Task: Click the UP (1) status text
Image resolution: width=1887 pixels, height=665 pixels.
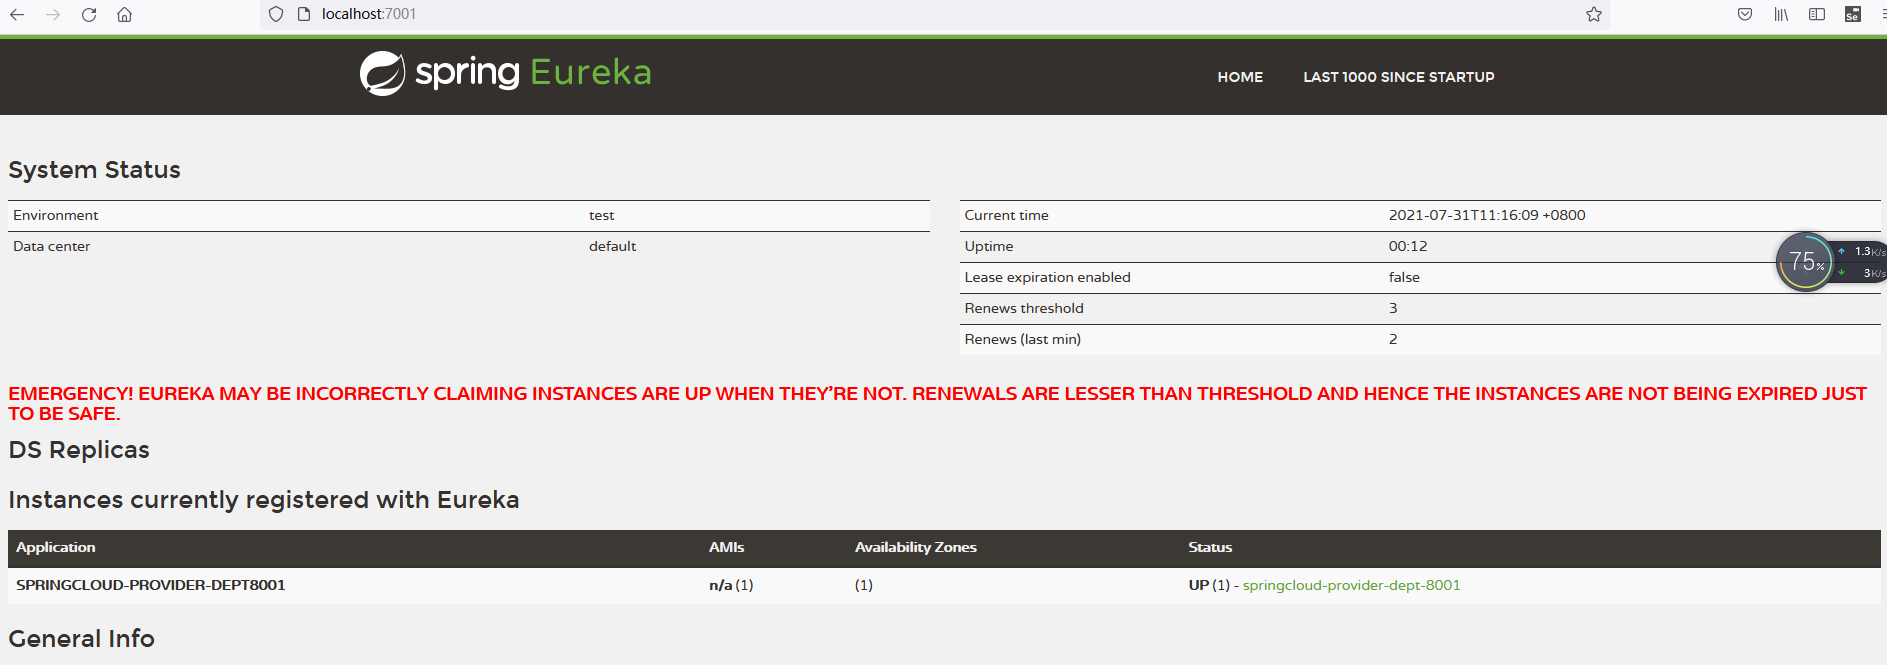Action: pos(1209,585)
